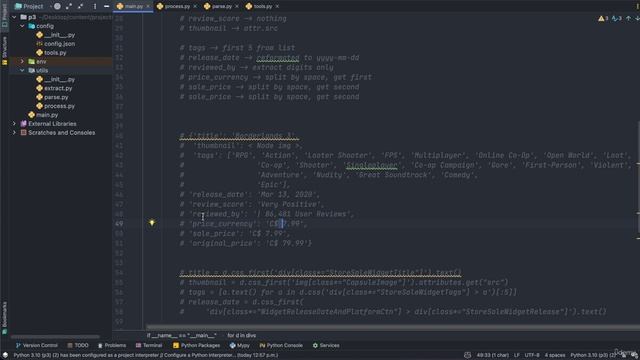Select config.json in project tree
This screenshot has width=640, height=360.
pyautogui.click(x=59, y=44)
